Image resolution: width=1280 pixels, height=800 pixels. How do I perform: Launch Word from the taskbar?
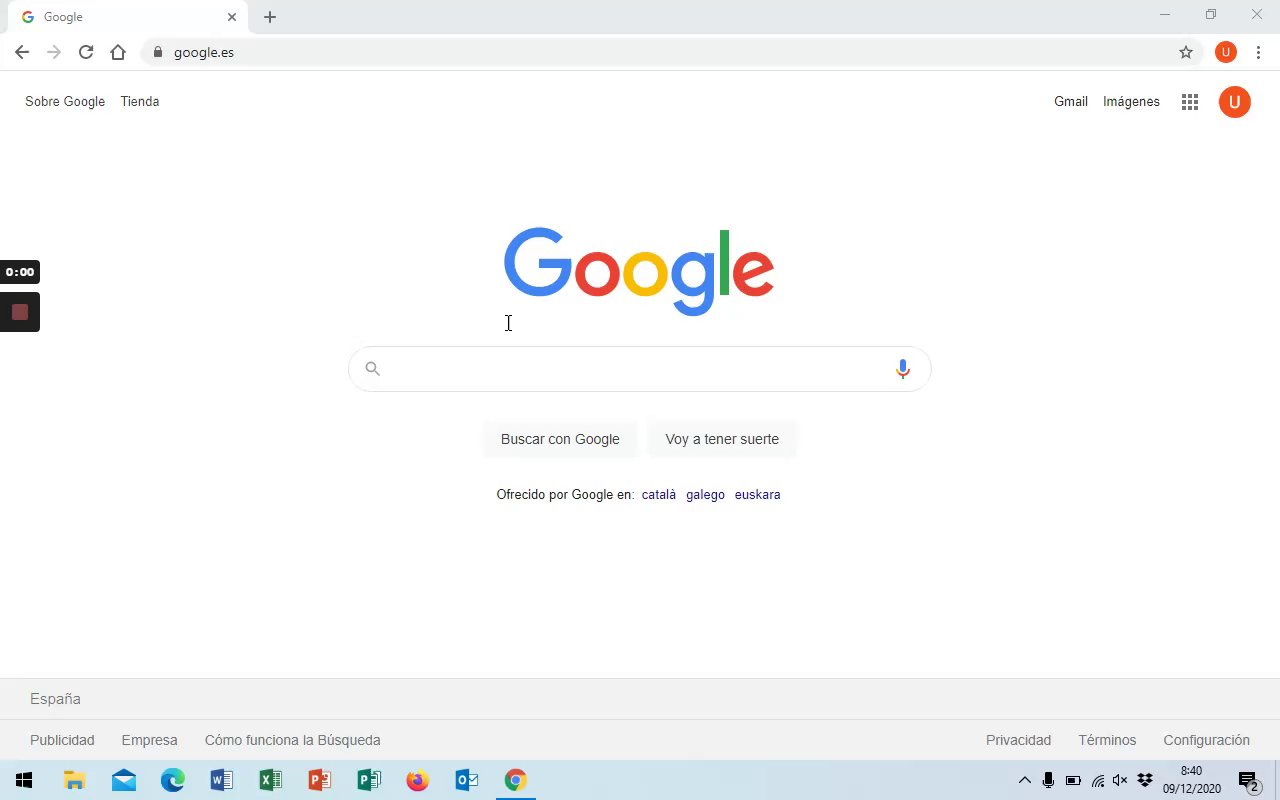click(x=222, y=780)
